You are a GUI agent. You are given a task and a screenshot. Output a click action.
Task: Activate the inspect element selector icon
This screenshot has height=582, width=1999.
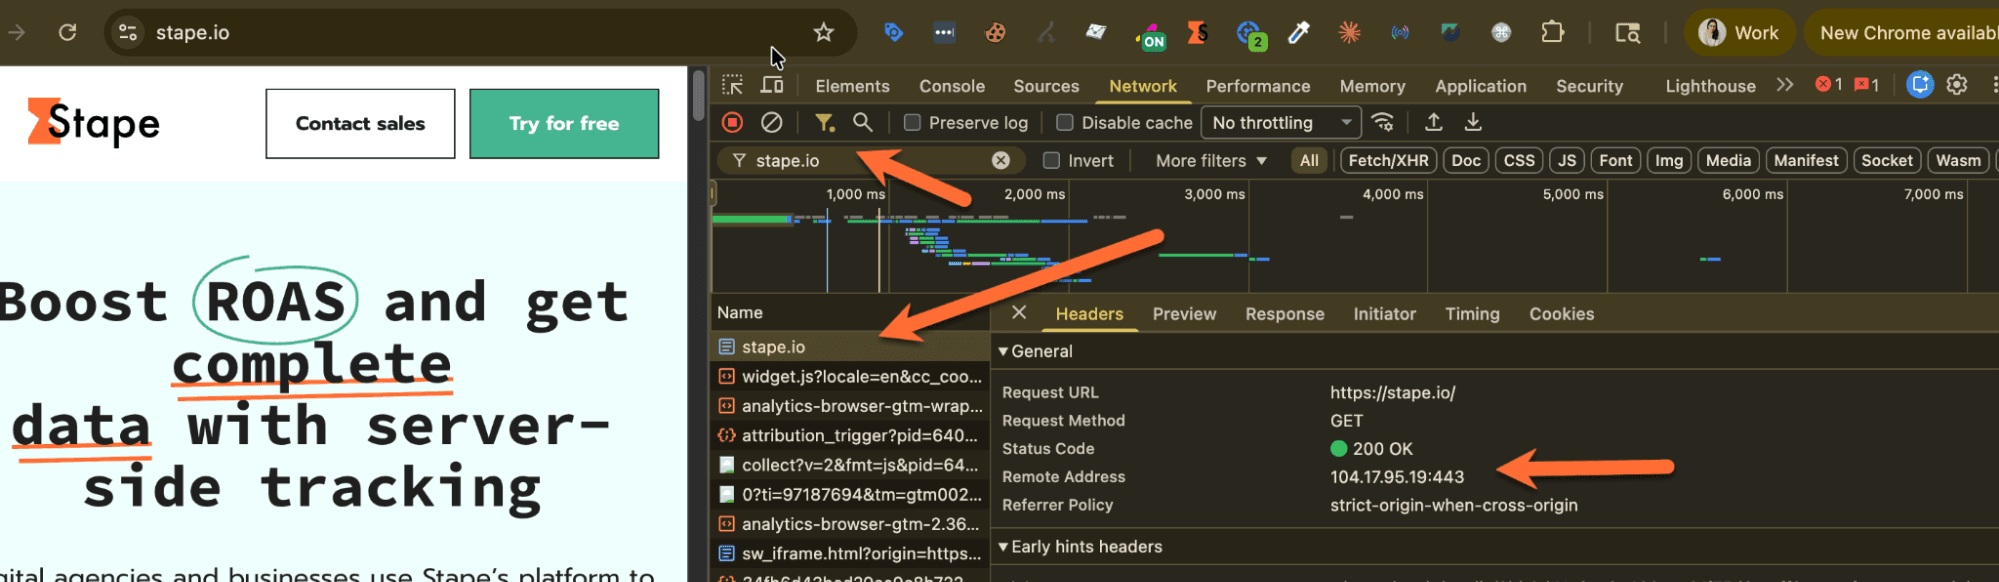coord(733,85)
